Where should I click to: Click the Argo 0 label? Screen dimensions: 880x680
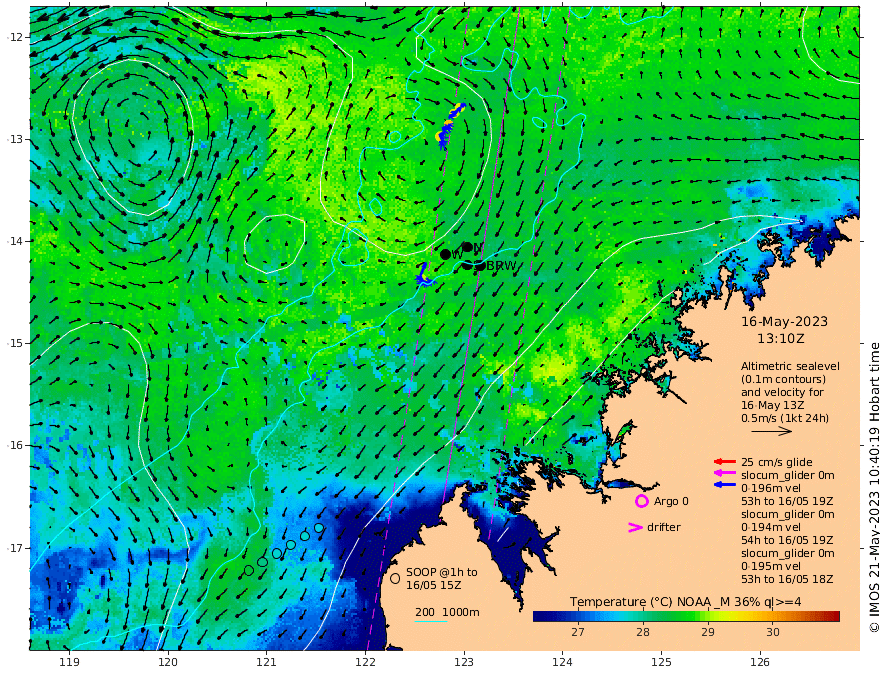coord(671,501)
